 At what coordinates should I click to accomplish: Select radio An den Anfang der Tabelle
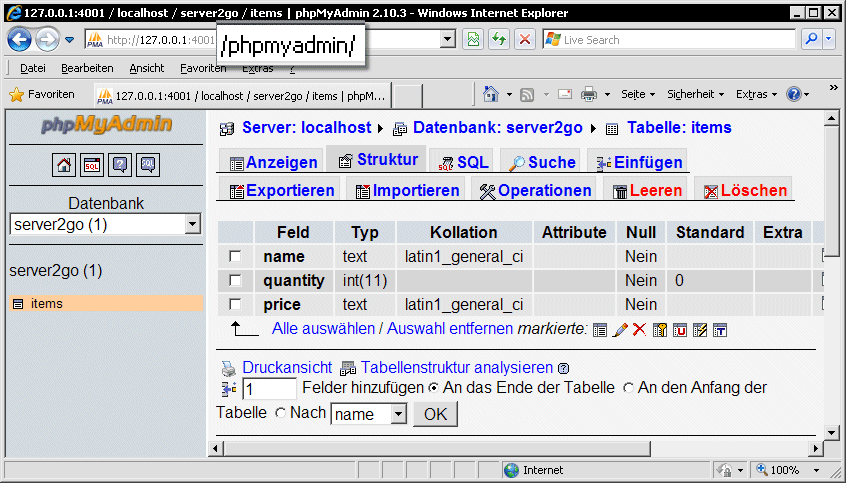[628, 387]
